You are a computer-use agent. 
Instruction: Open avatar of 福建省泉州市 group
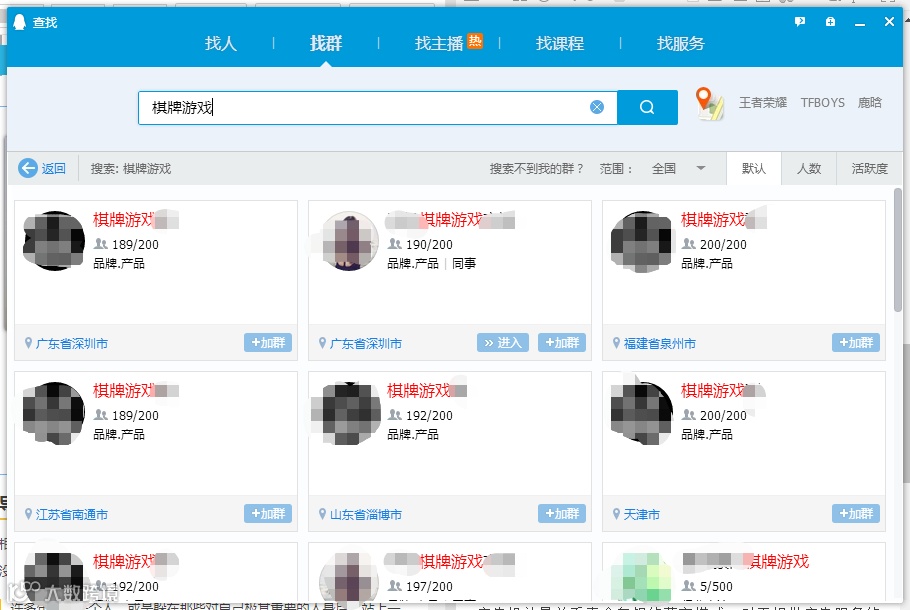tap(641, 241)
